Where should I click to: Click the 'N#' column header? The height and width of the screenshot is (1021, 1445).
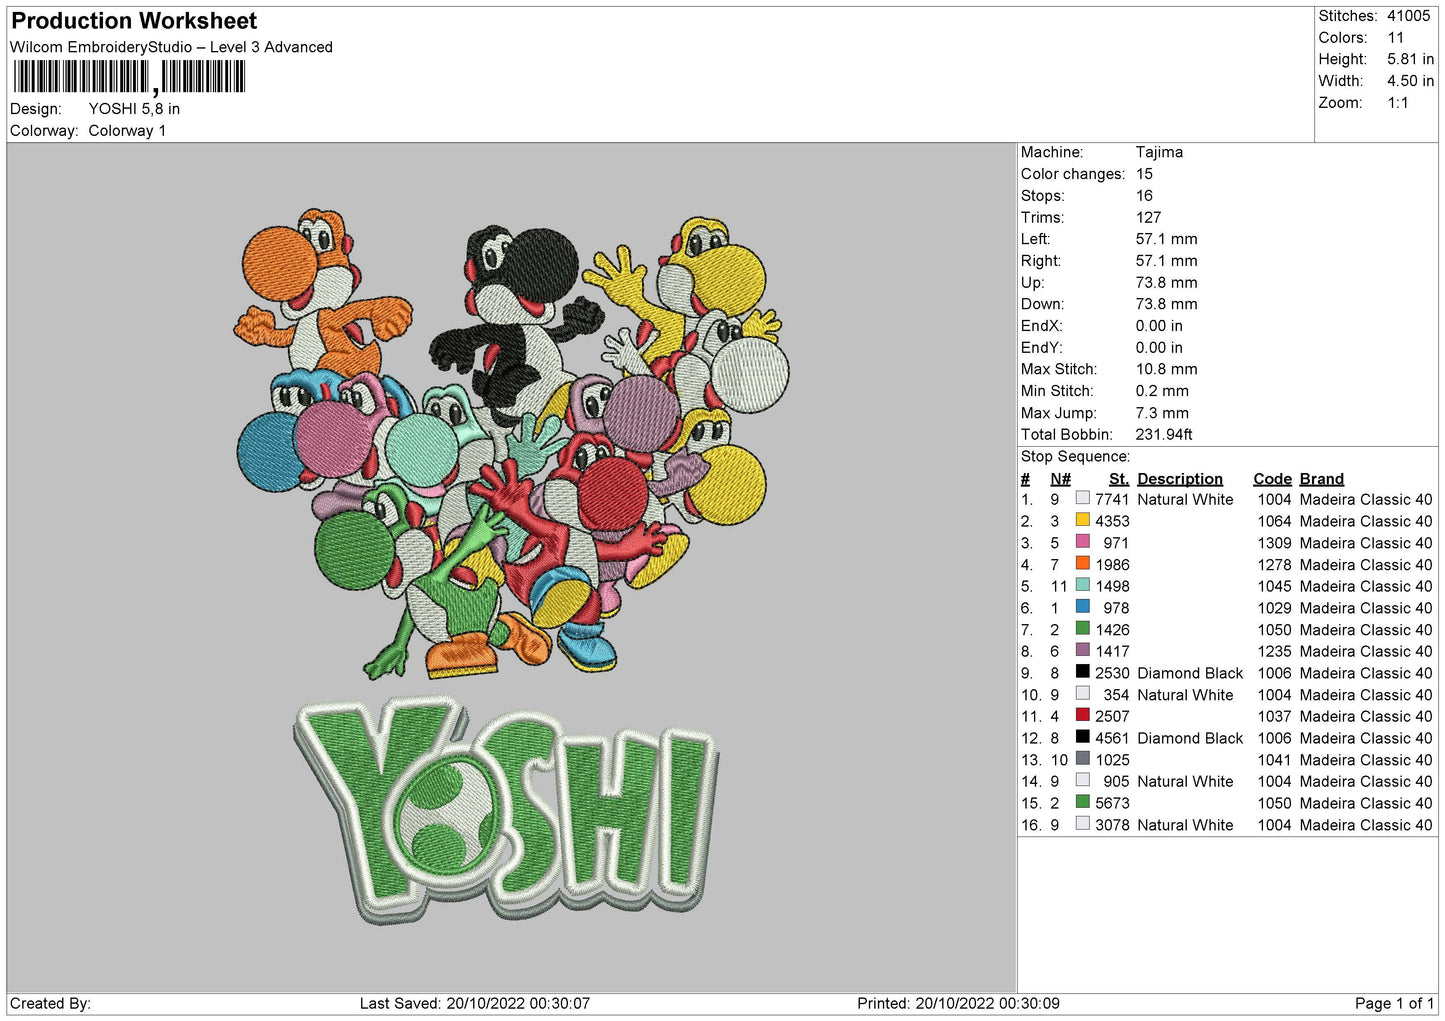tap(1060, 479)
